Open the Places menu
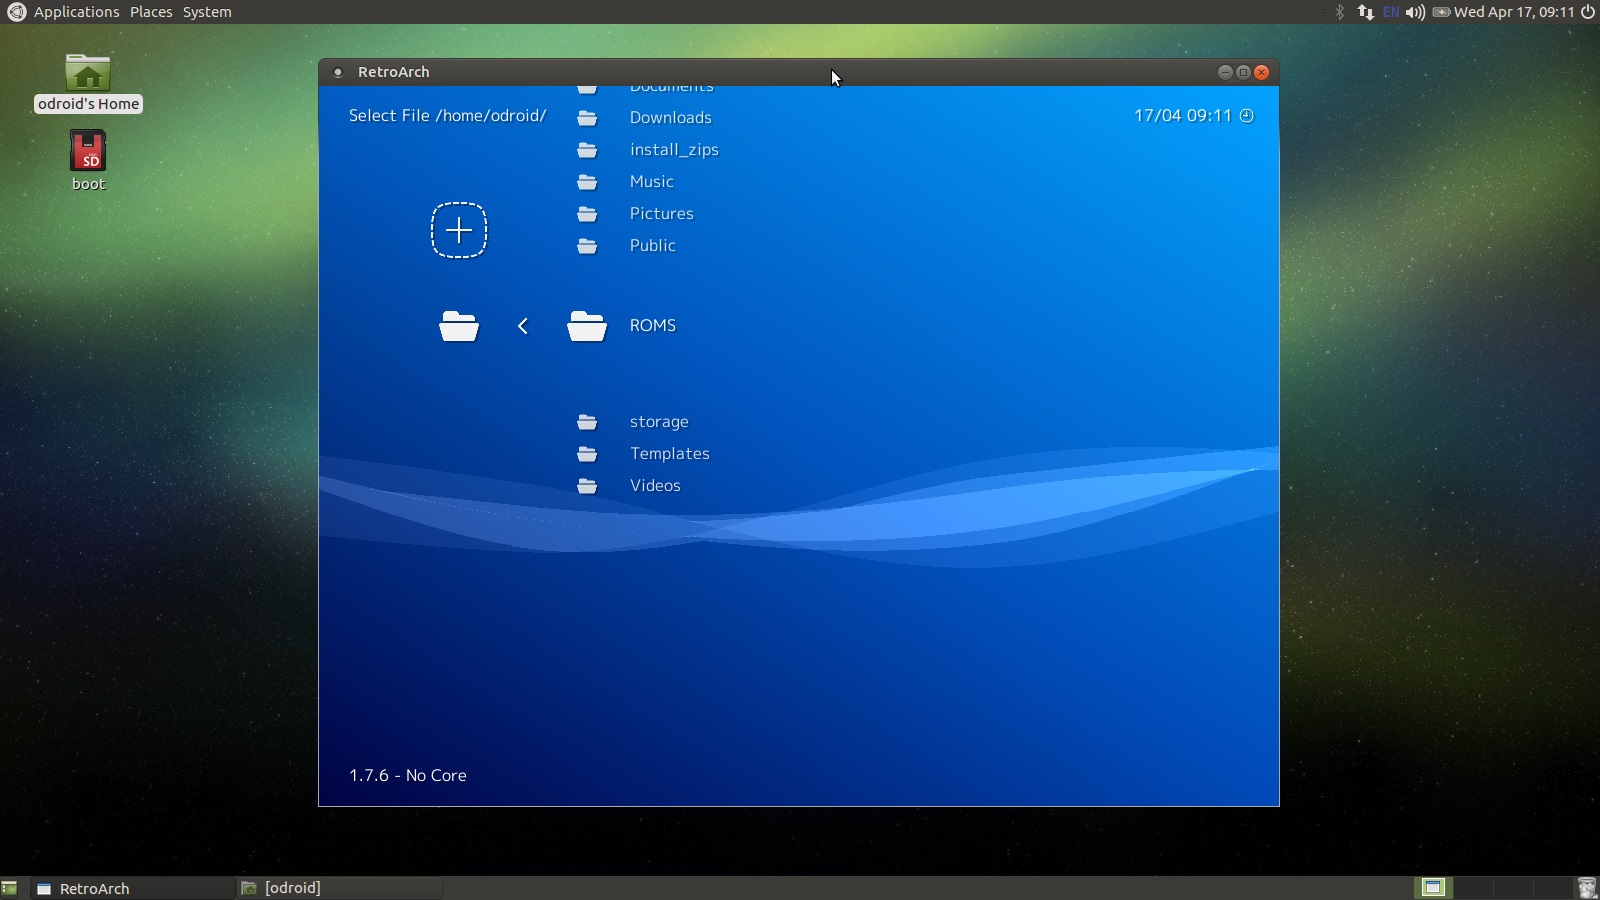The width and height of the screenshot is (1600, 900). tap(151, 12)
